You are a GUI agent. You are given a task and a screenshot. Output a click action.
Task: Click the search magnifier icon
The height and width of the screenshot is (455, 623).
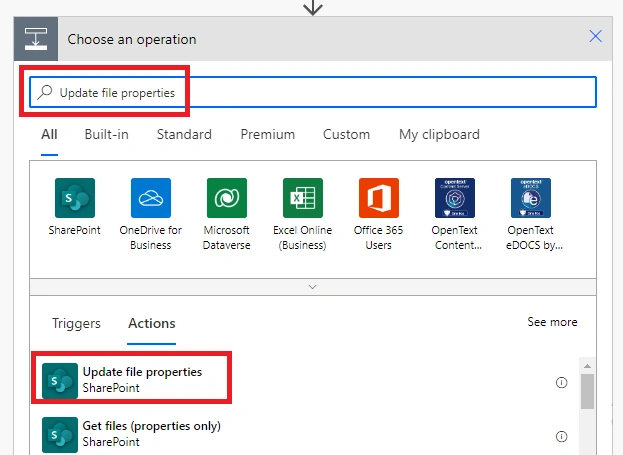pos(44,92)
